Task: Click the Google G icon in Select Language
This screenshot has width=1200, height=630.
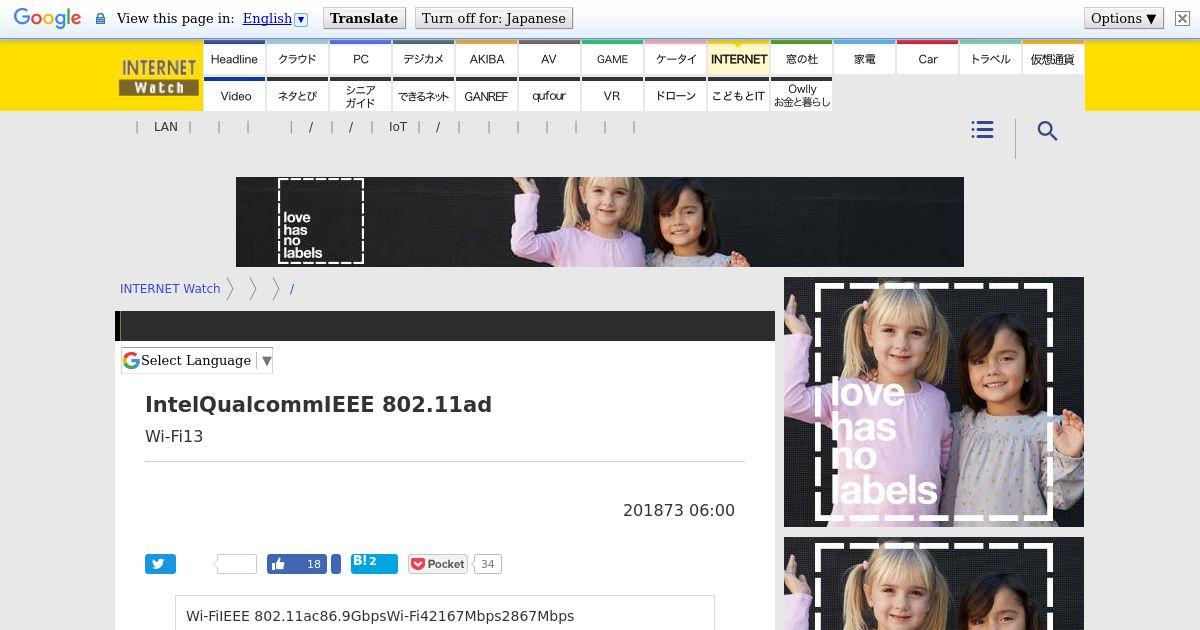Action: tap(131, 360)
